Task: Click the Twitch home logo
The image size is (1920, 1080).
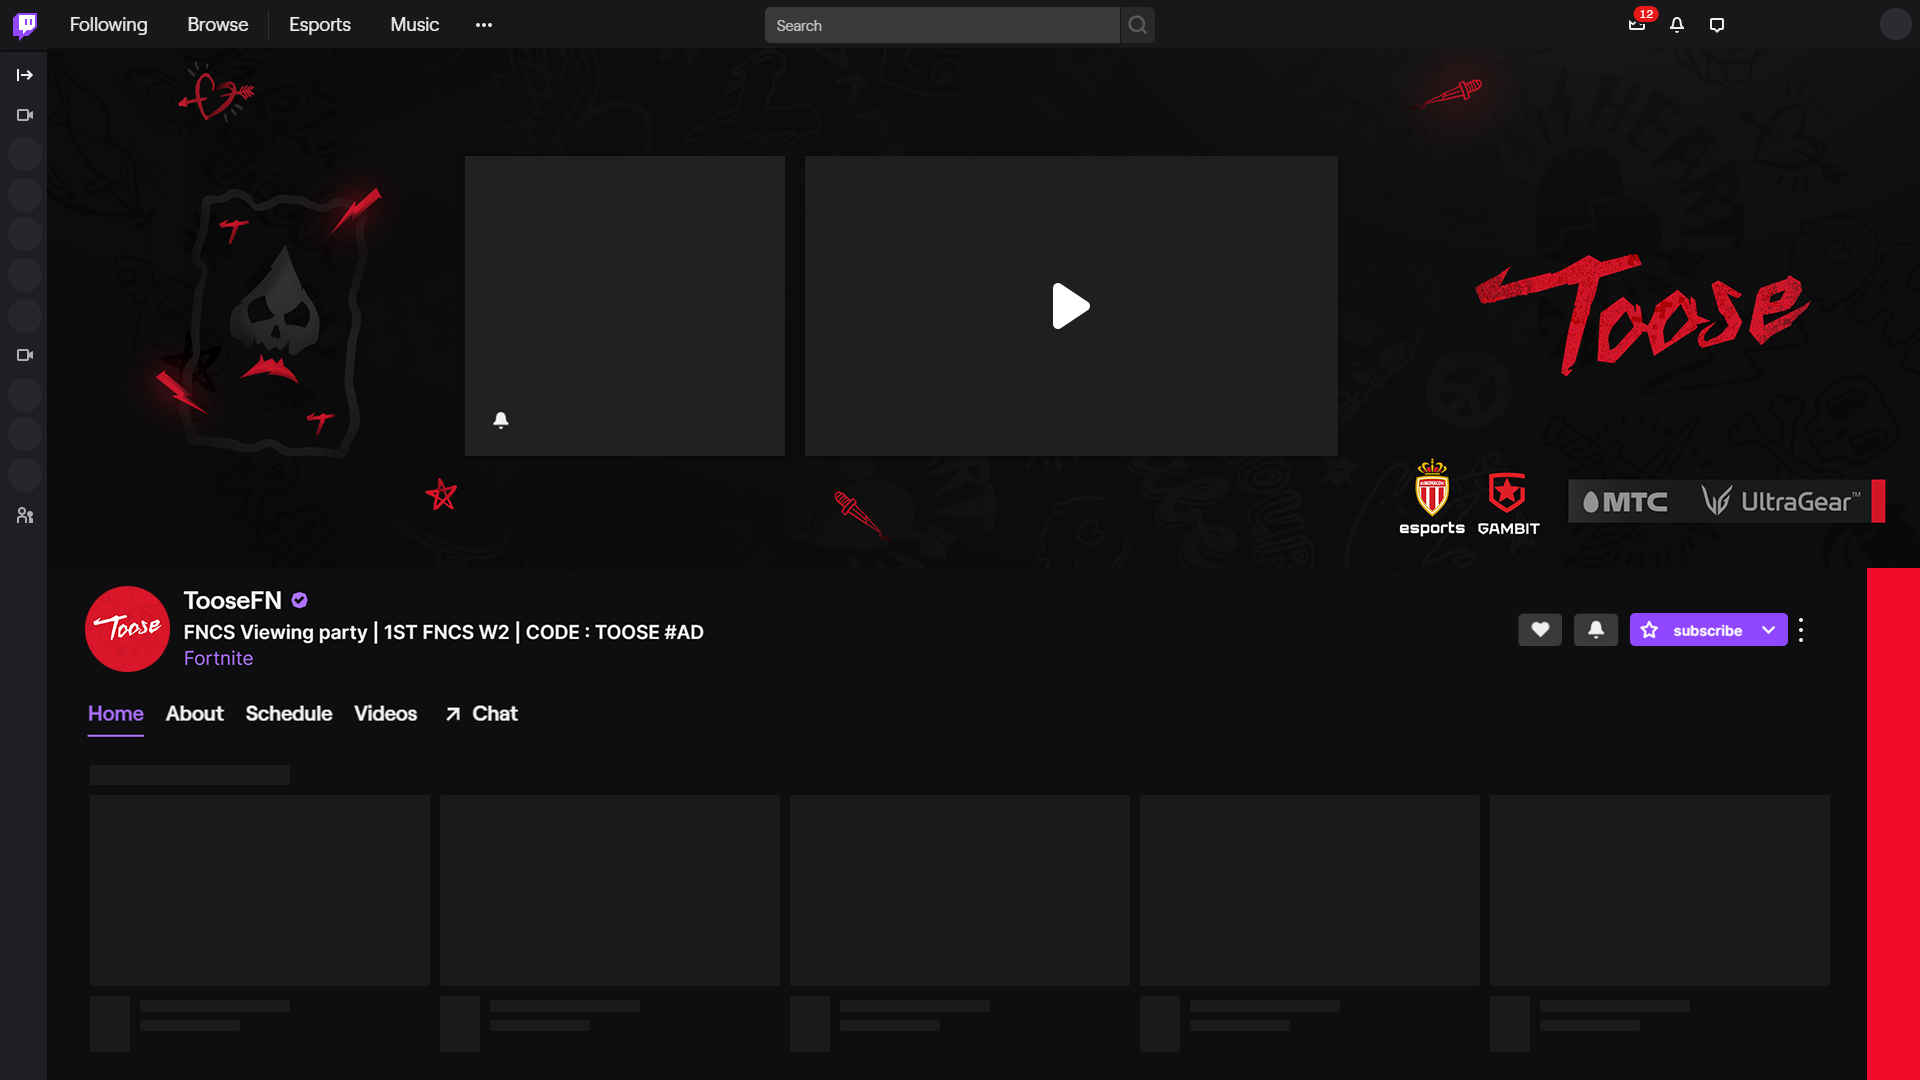Action: click(x=25, y=24)
